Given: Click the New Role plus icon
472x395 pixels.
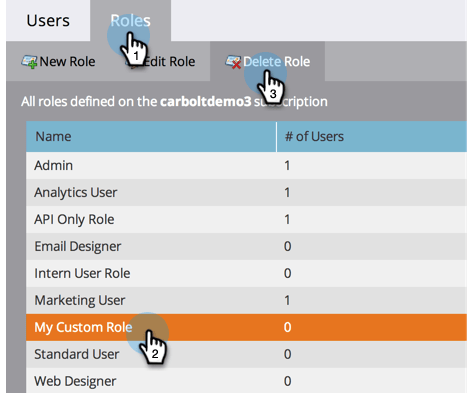Looking at the screenshot, I should coord(29,62).
